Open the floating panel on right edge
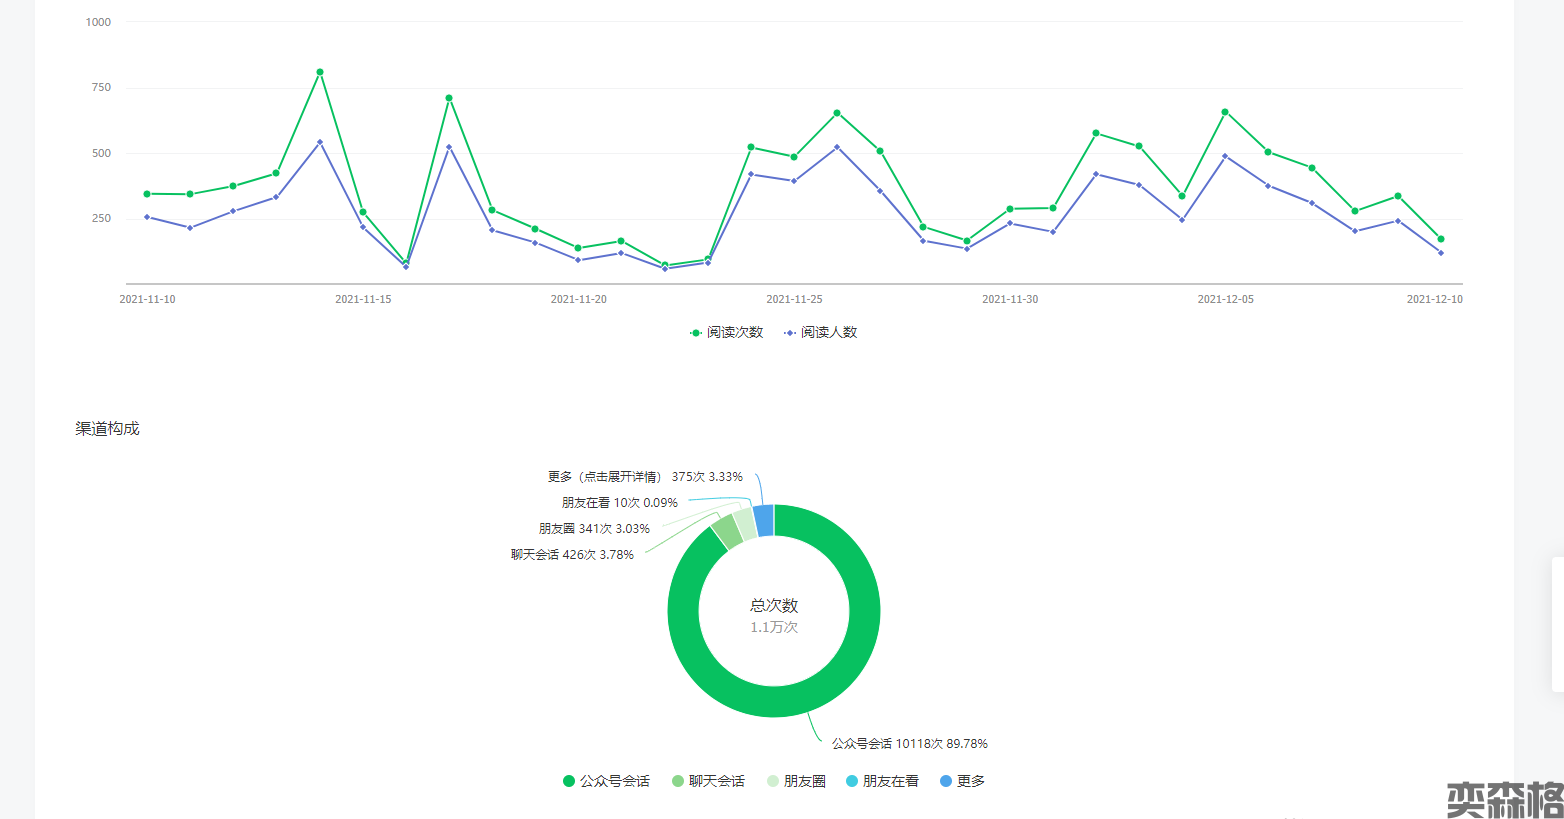The width and height of the screenshot is (1564, 819). 1557,624
